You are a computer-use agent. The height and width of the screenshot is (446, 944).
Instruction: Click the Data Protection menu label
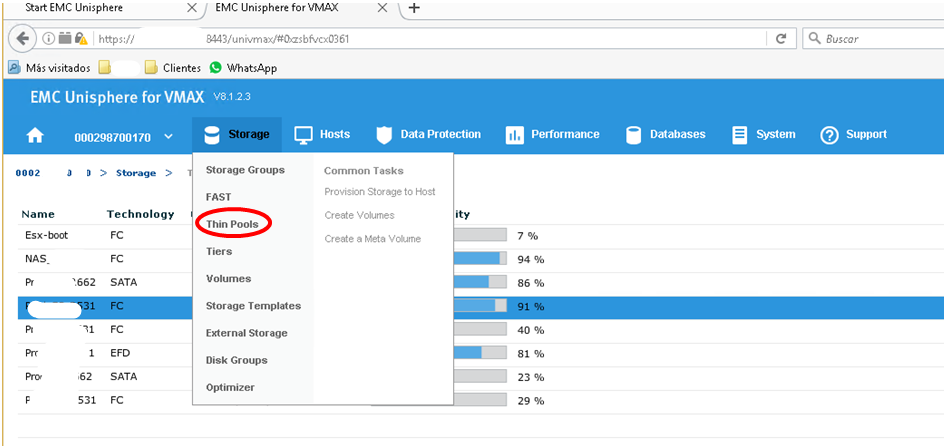pos(441,134)
